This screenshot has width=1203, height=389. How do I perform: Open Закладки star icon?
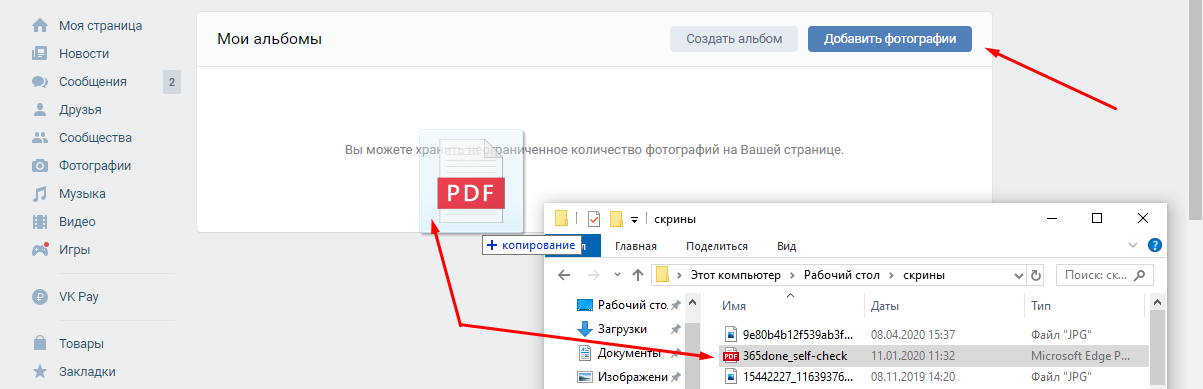tap(40, 372)
